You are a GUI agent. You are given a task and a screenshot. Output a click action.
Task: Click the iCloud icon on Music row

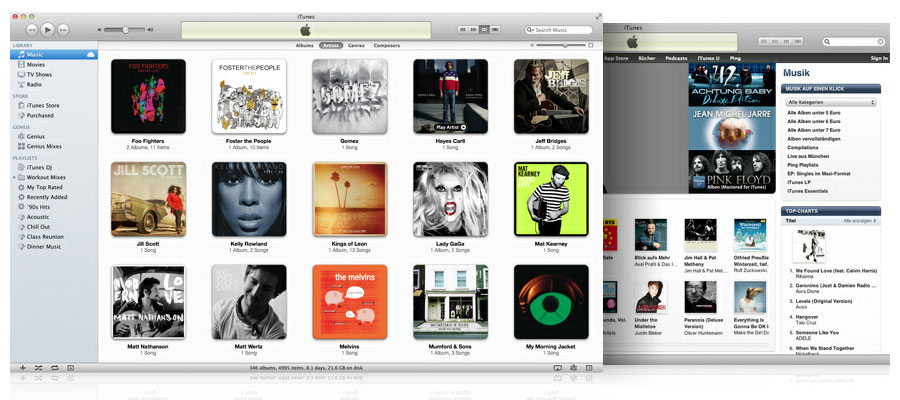pyautogui.click(x=90, y=55)
